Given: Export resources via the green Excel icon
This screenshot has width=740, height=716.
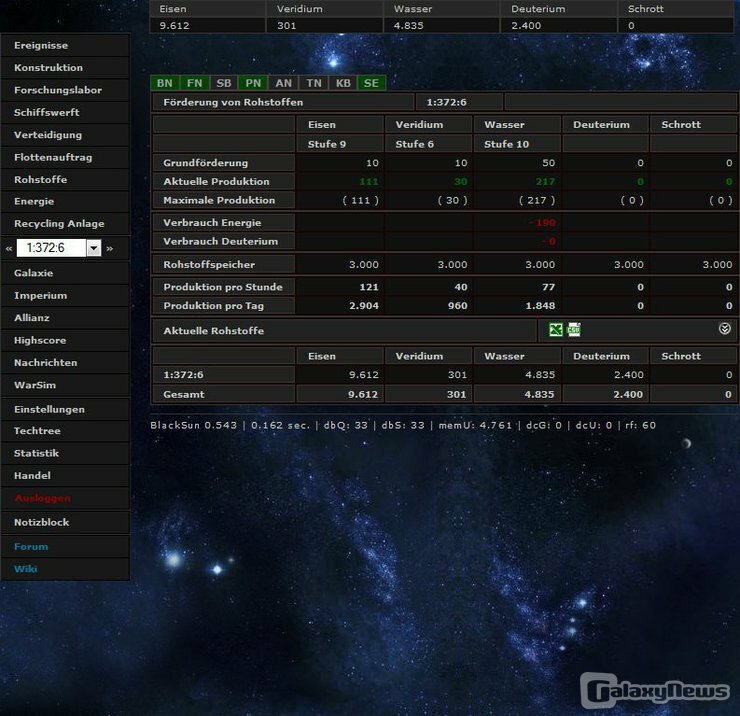Looking at the screenshot, I should [556, 329].
